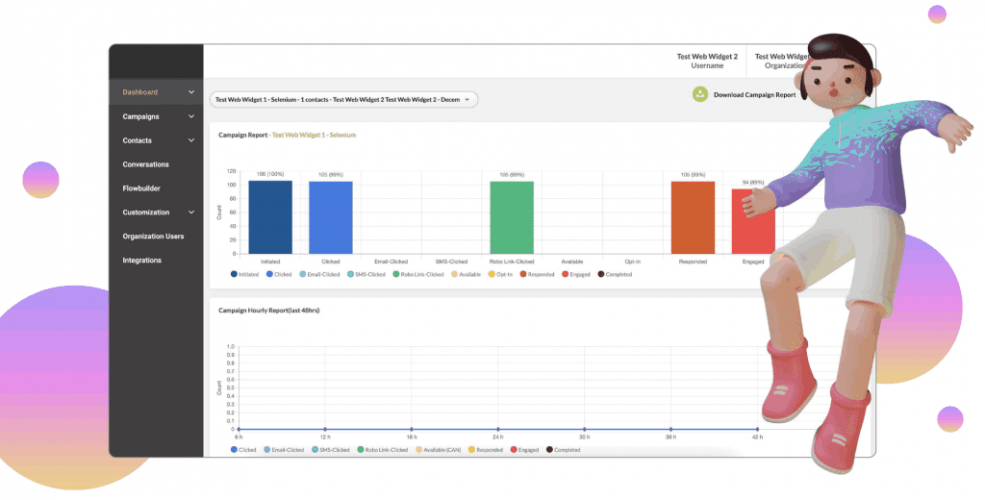Toggle Completed legend in Hourly Report
This screenshot has height=500, width=985.
(563, 450)
